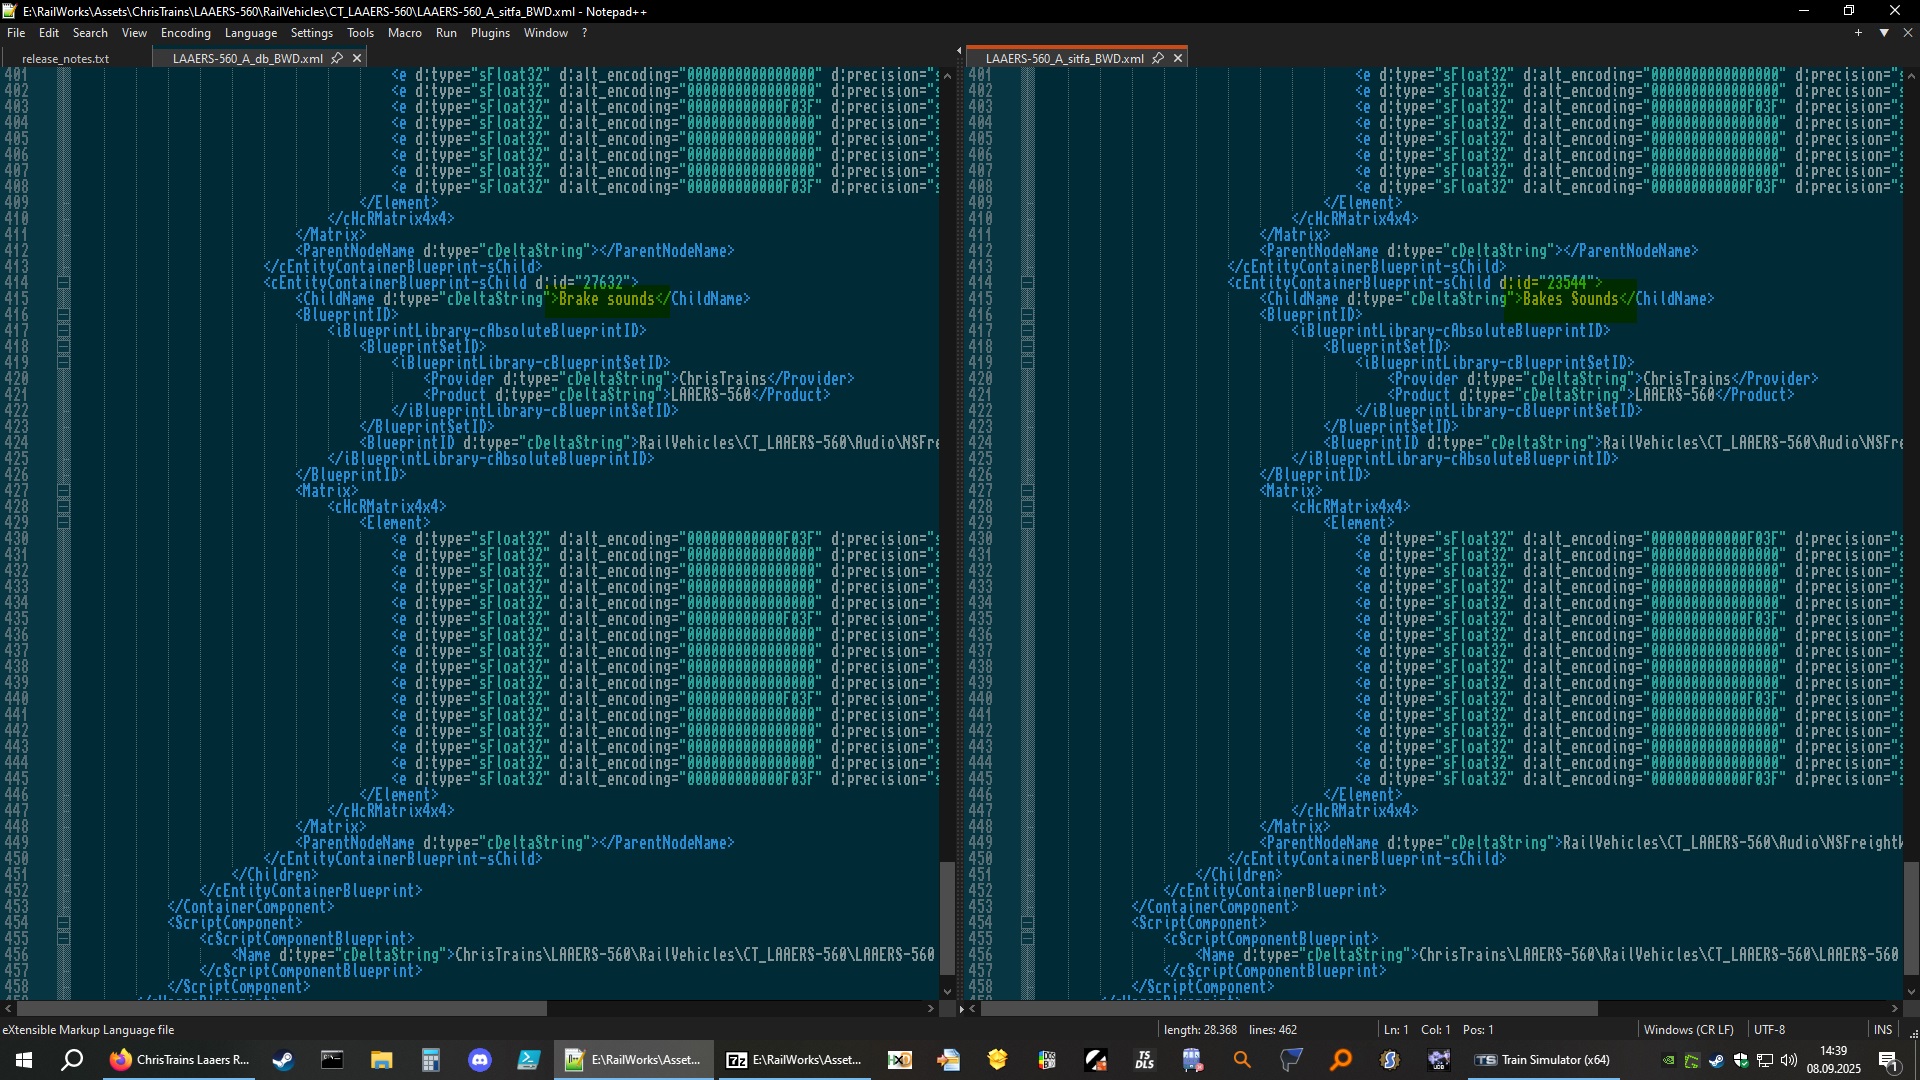Open the Encoding menu
1920x1080 pixels.
click(x=186, y=33)
